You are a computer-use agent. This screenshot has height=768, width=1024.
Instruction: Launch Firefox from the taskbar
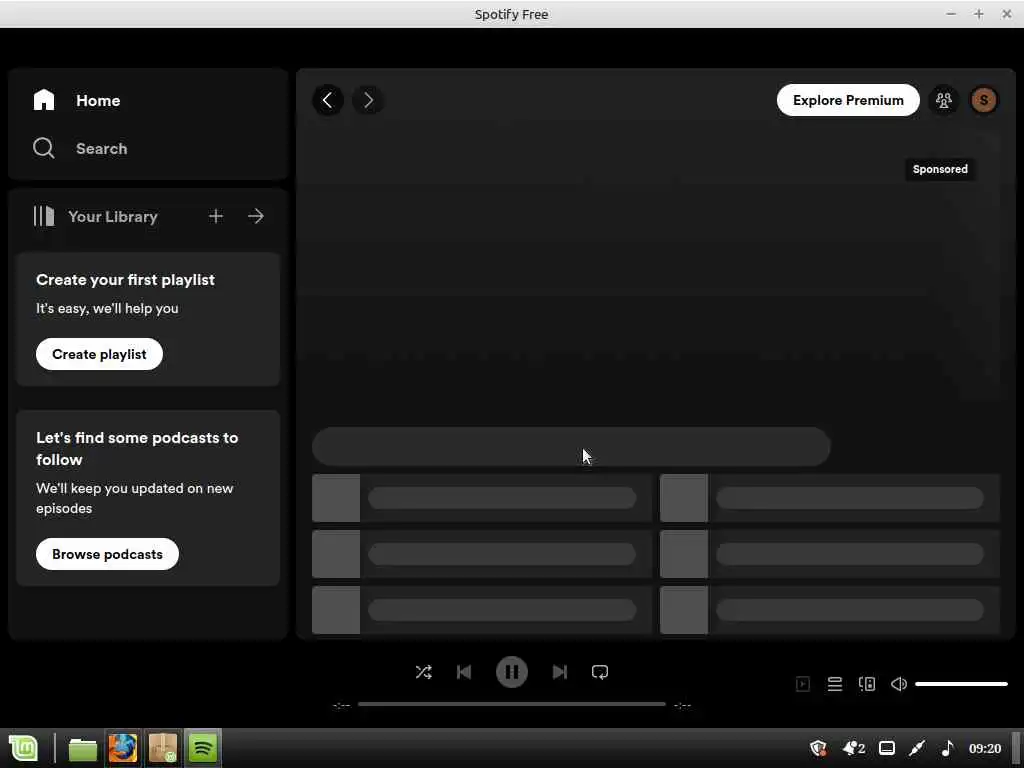pos(123,748)
